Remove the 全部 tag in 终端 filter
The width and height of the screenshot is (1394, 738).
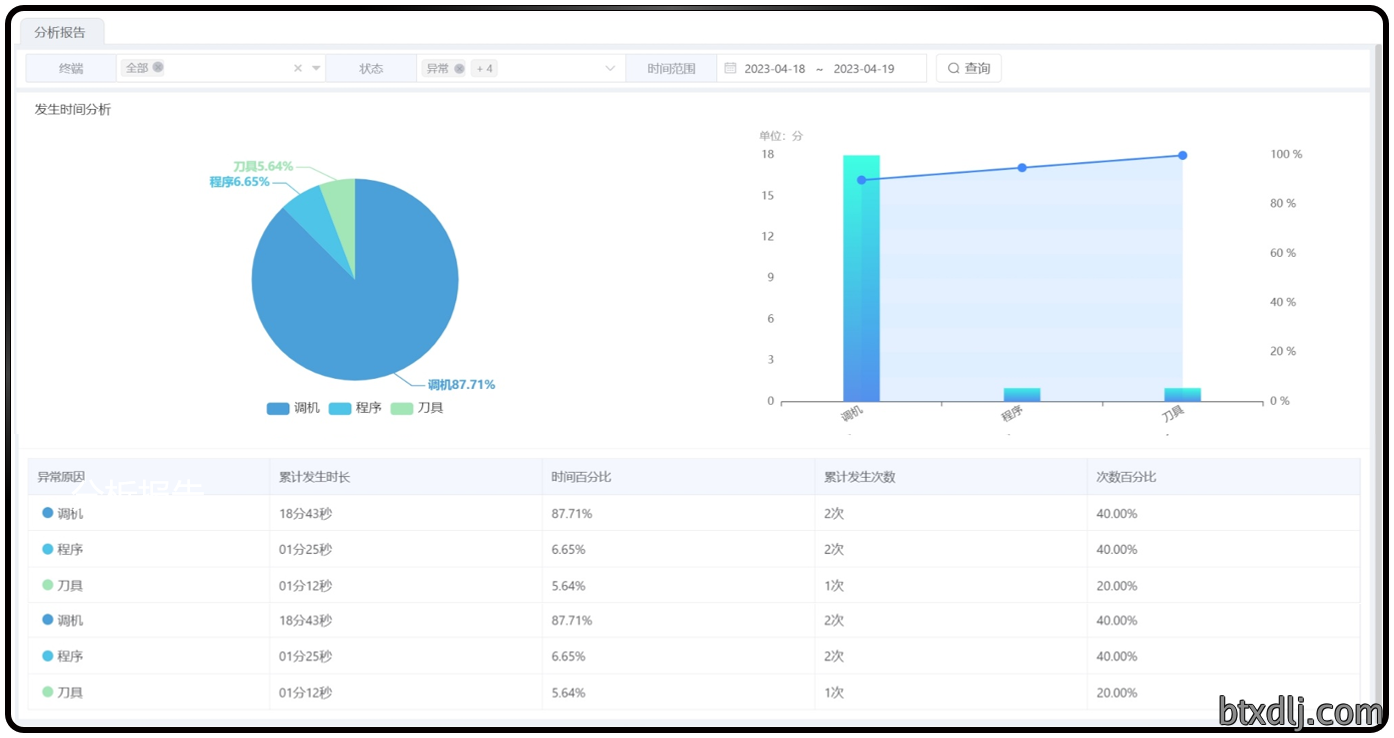[158, 68]
